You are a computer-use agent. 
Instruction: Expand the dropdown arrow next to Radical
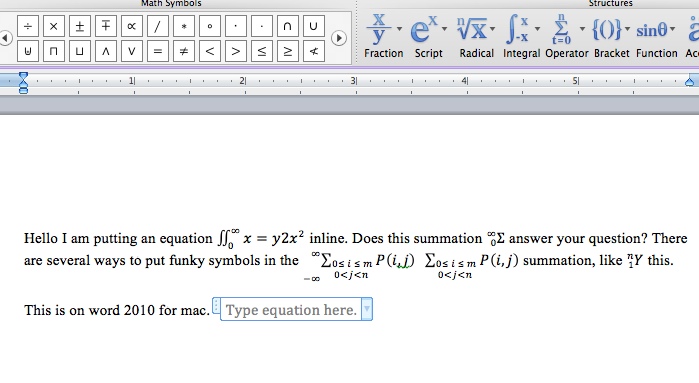point(493,29)
